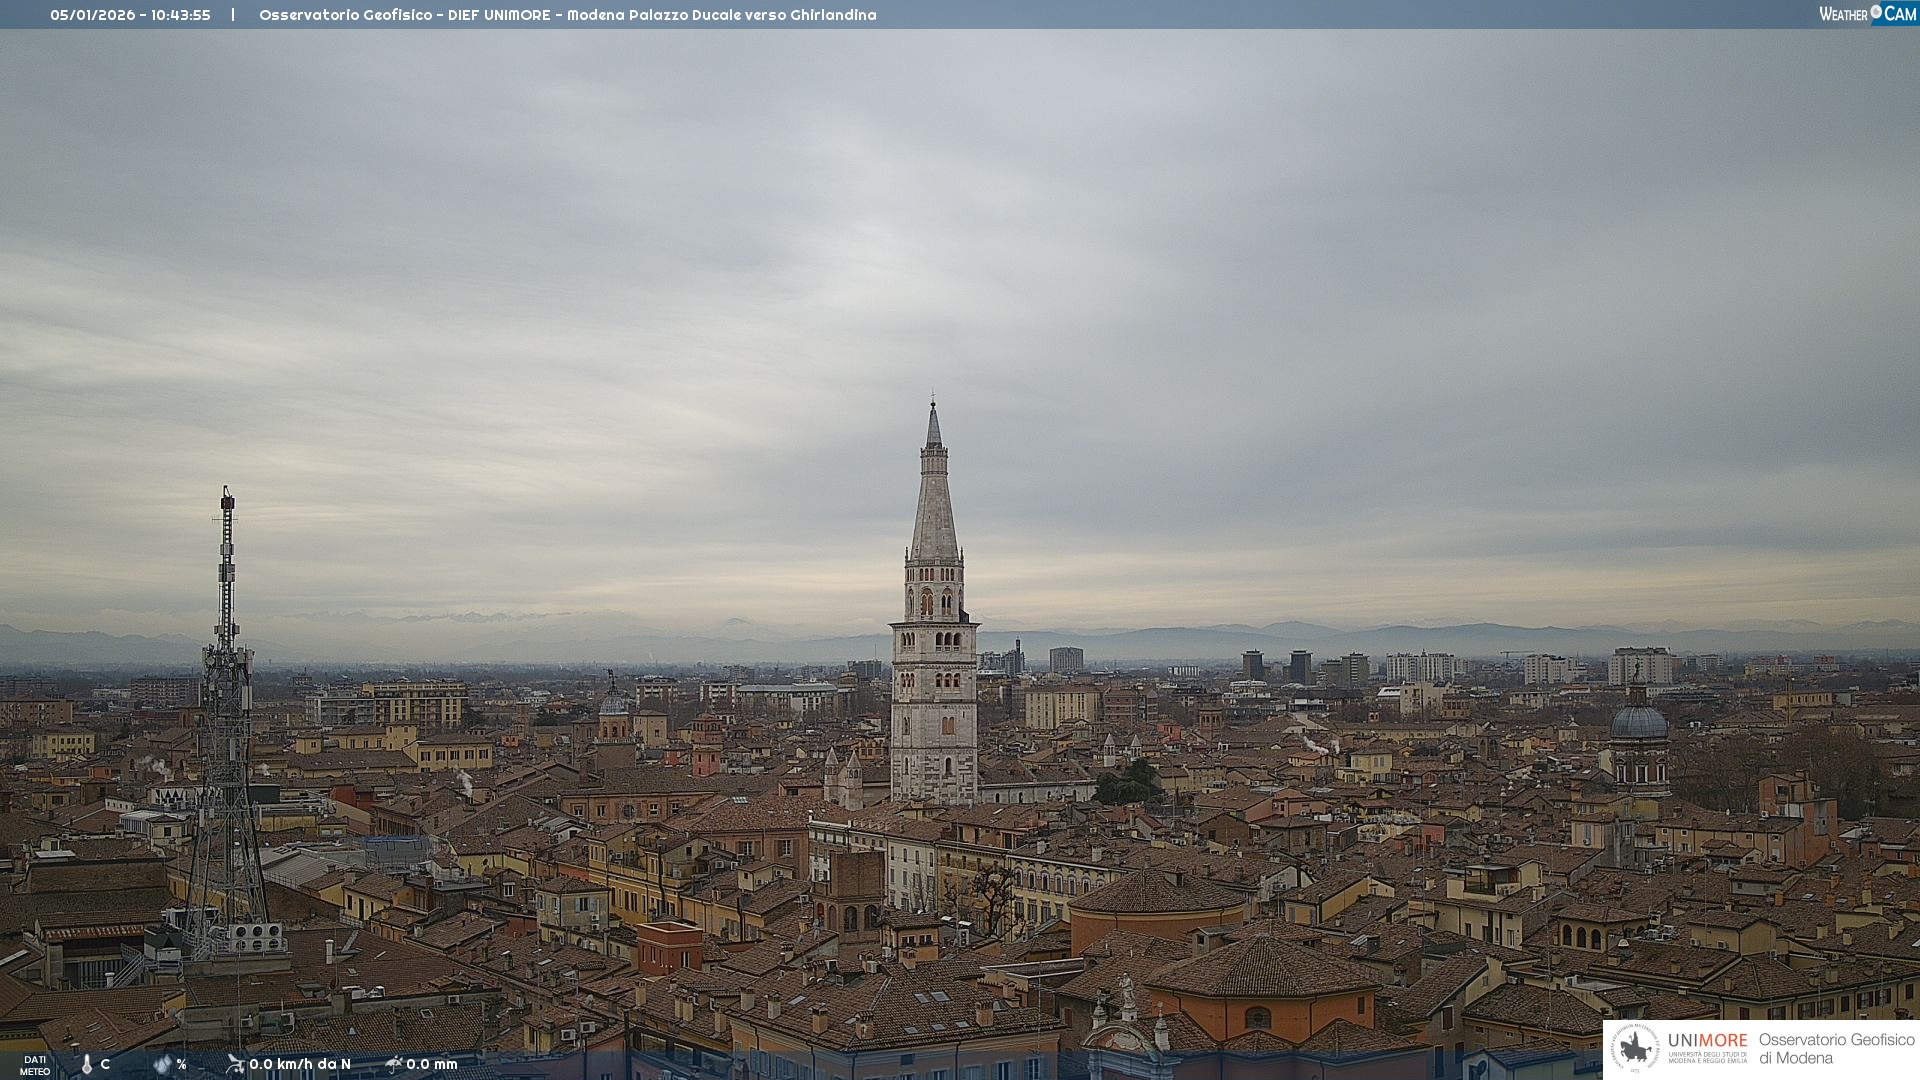Click the UNIMORE university seal emblem
Image resolution: width=1920 pixels, height=1080 pixels.
coord(1634,1049)
